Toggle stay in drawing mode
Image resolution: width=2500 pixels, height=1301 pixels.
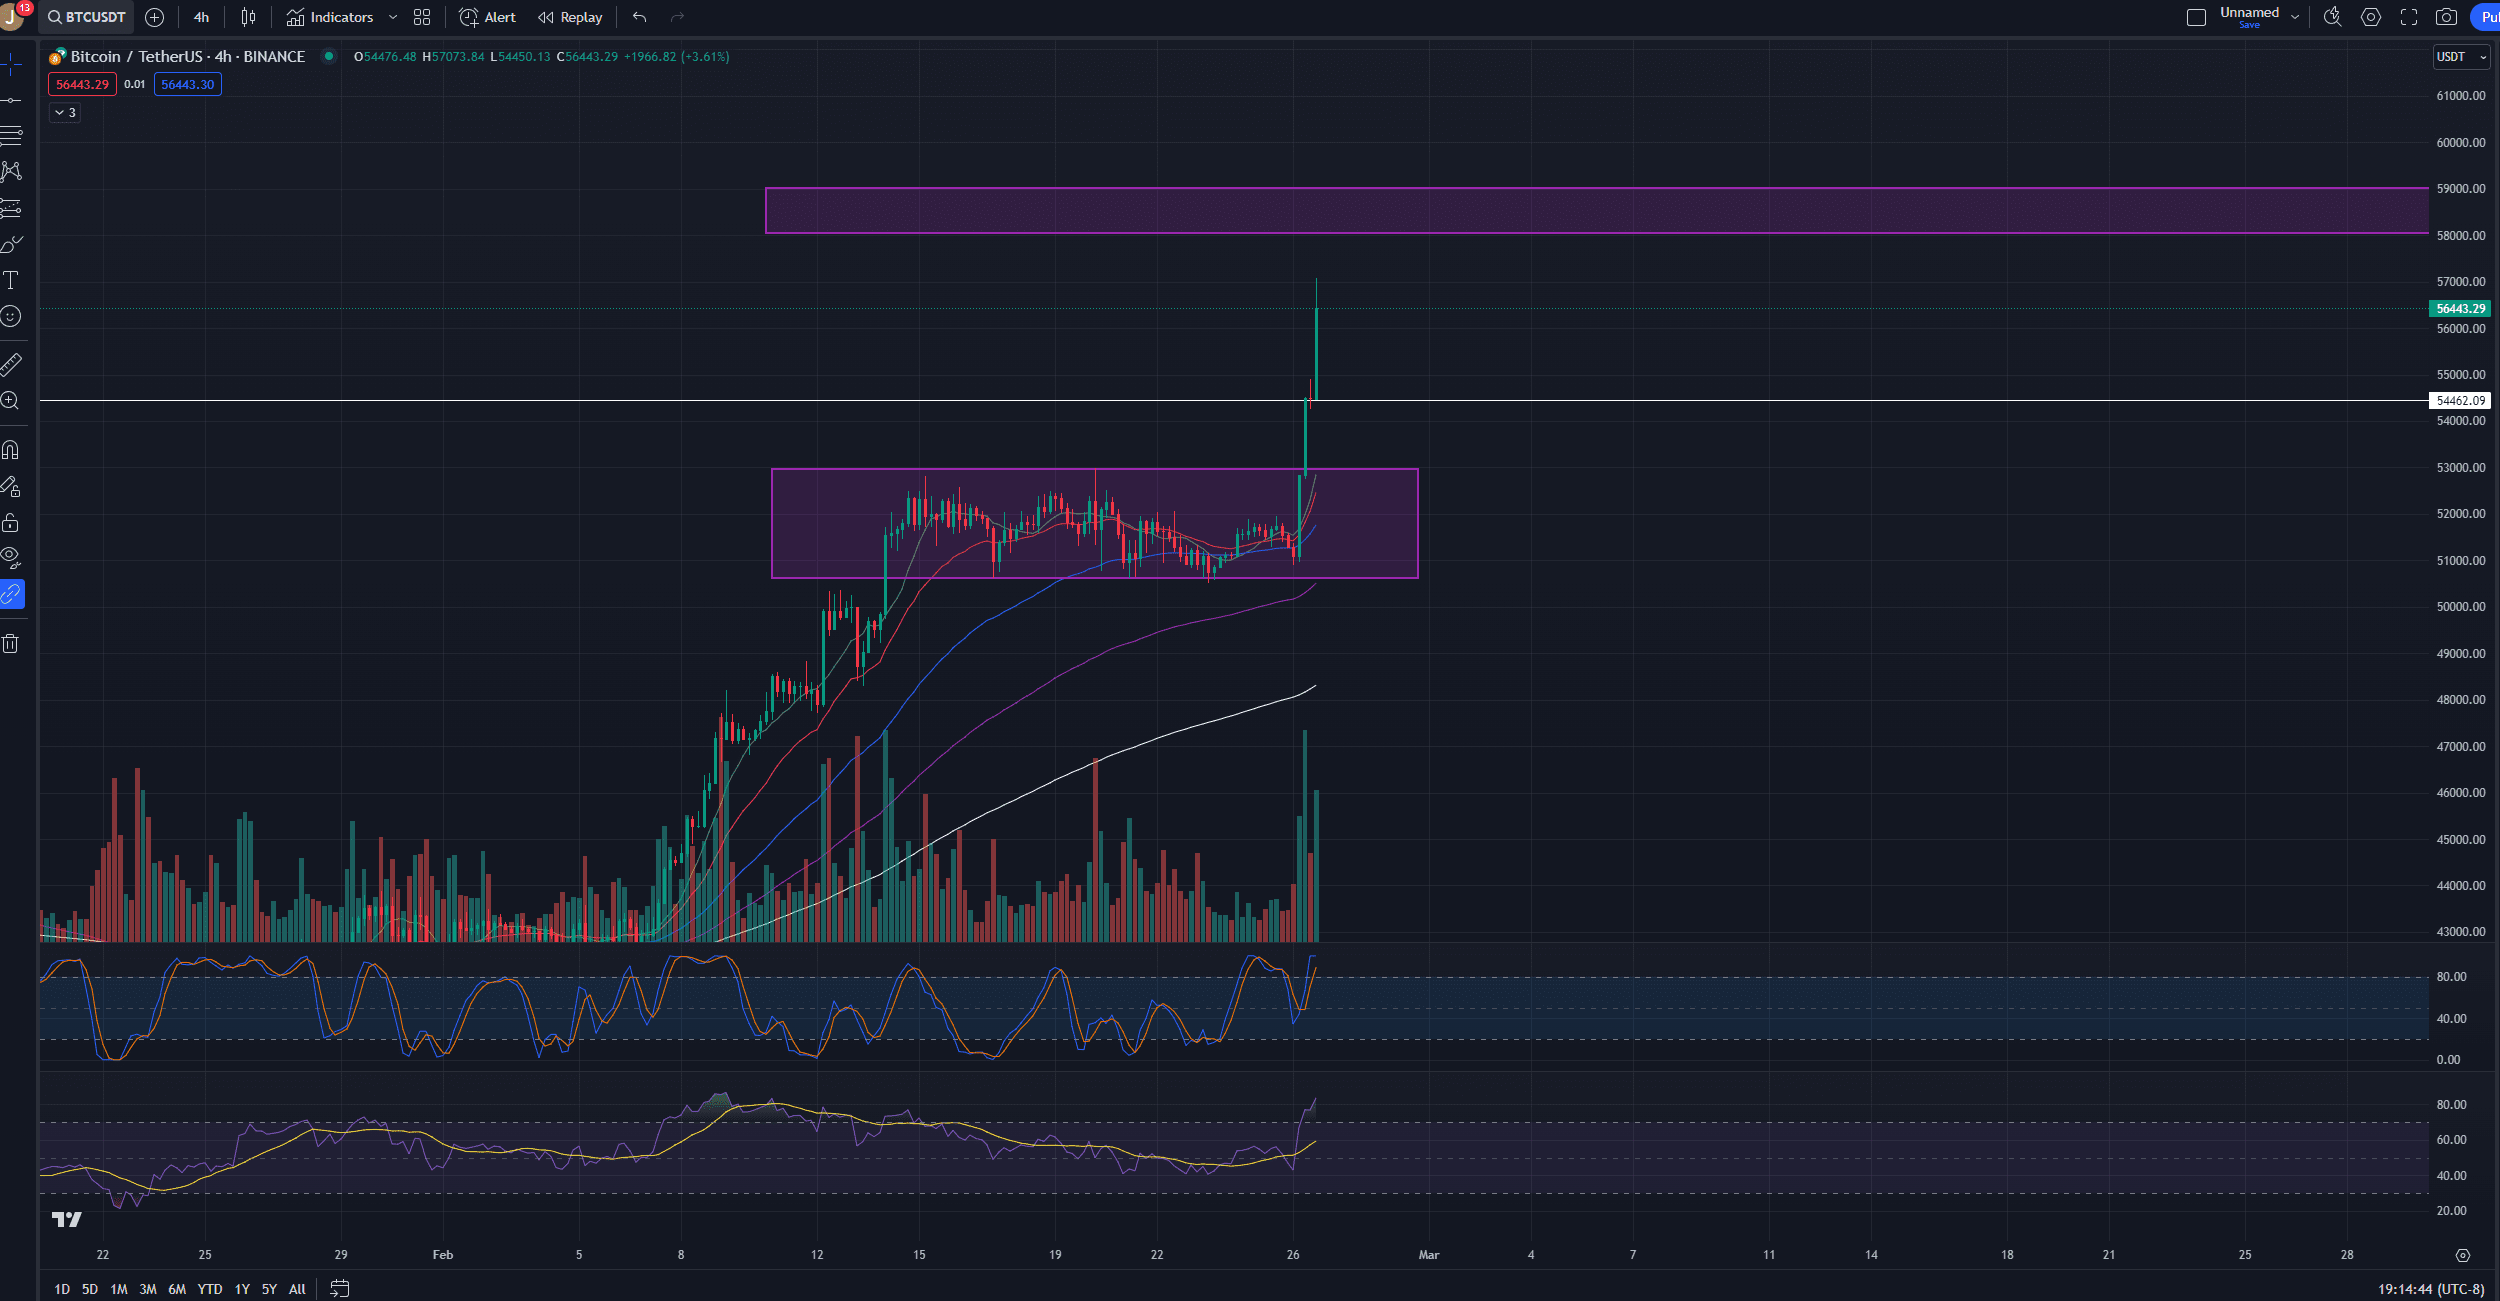pos(11,486)
